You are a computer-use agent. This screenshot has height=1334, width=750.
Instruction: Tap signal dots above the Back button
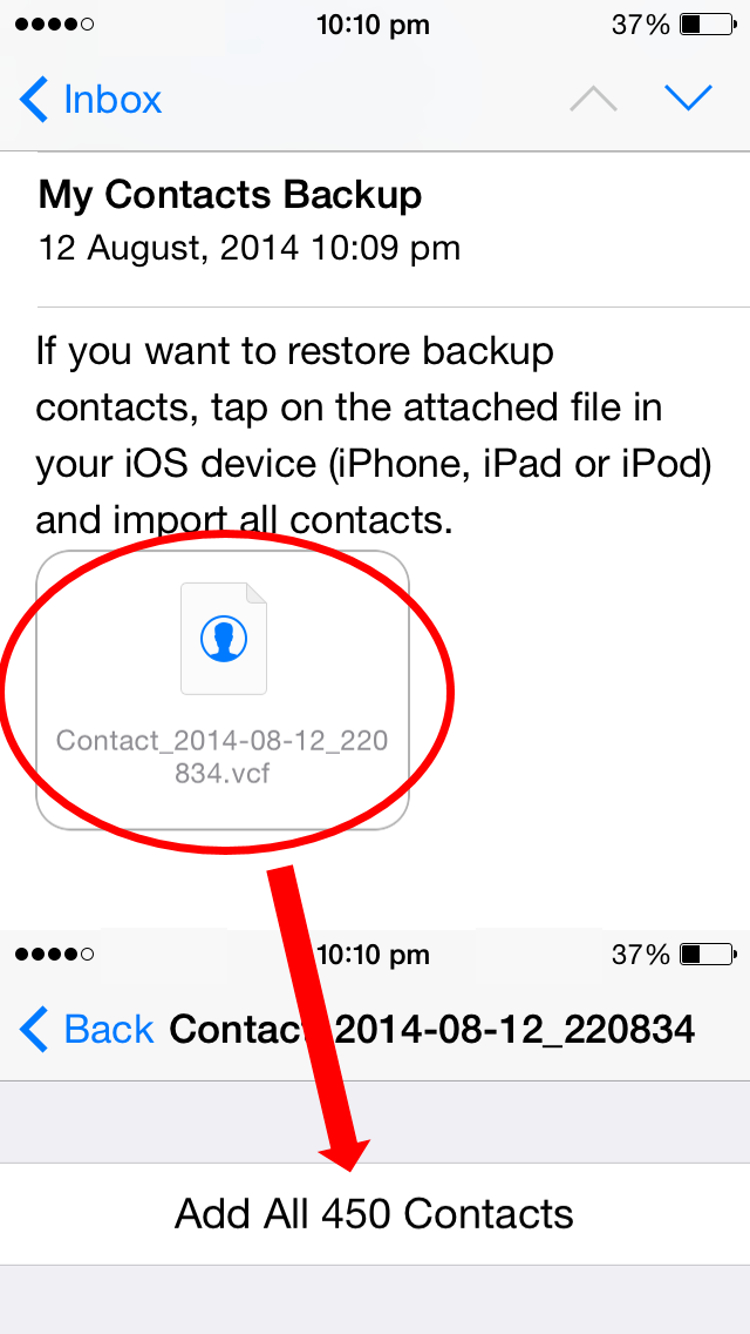click(x=56, y=955)
